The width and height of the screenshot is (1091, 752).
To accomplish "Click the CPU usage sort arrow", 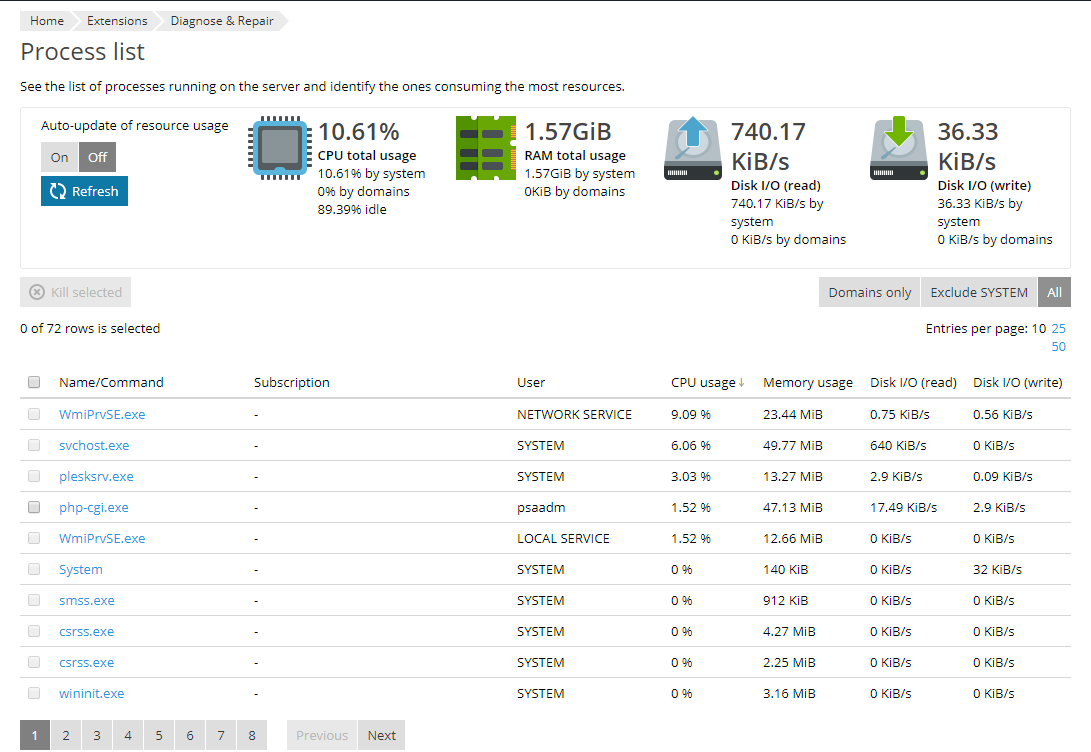I will tap(740, 382).
